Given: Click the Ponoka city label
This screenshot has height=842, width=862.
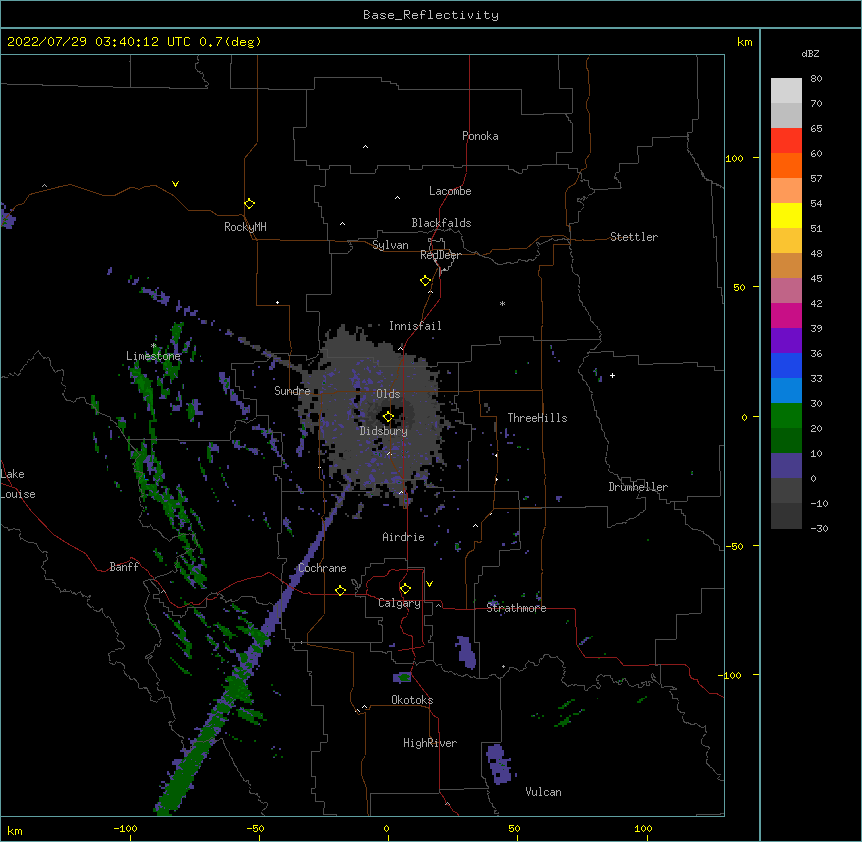Looking at the screenshot, I should coord(480,136).
